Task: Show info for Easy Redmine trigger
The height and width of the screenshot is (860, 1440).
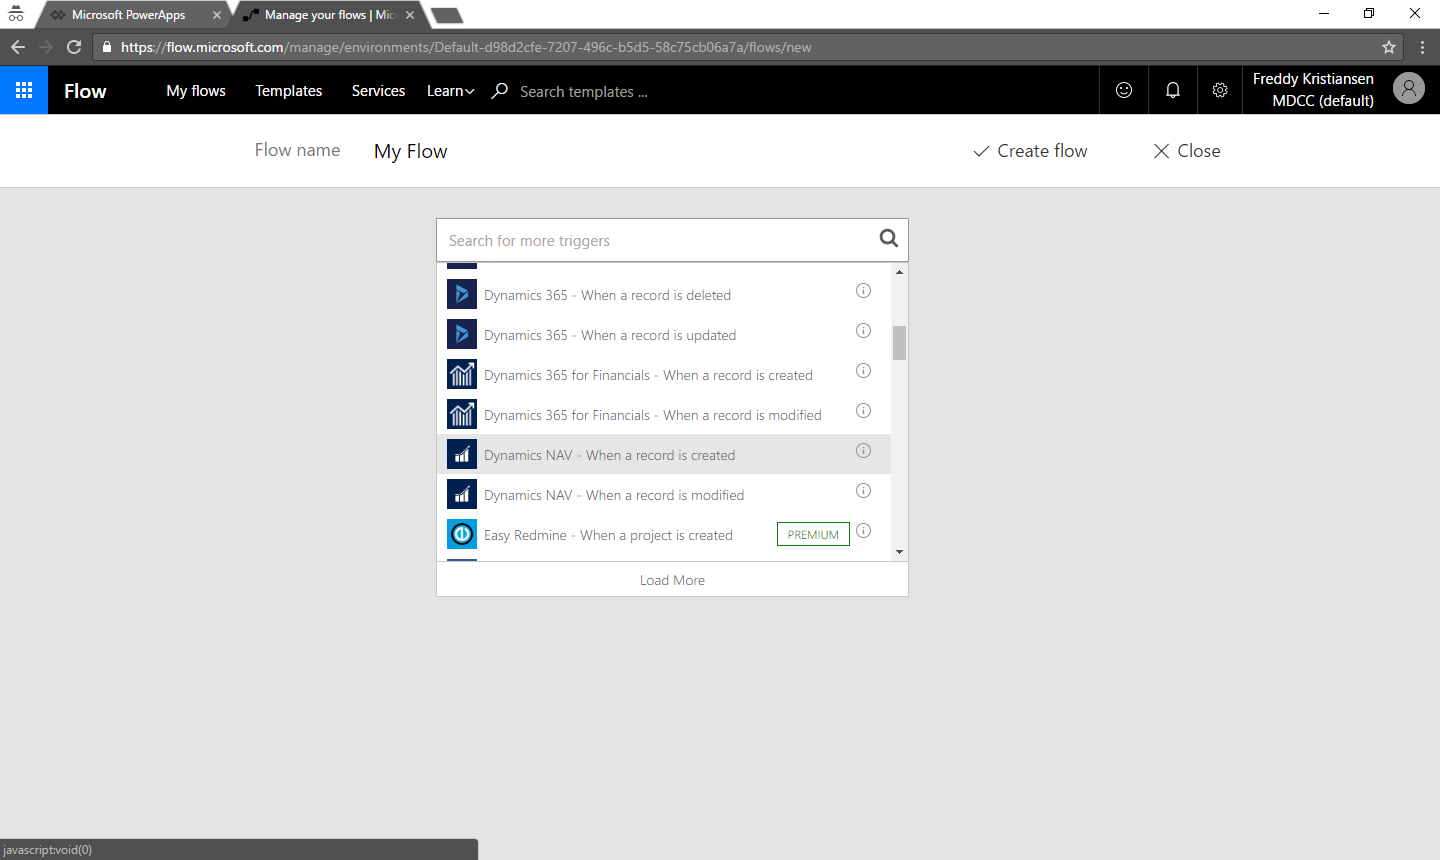Action: coord(863,531)
